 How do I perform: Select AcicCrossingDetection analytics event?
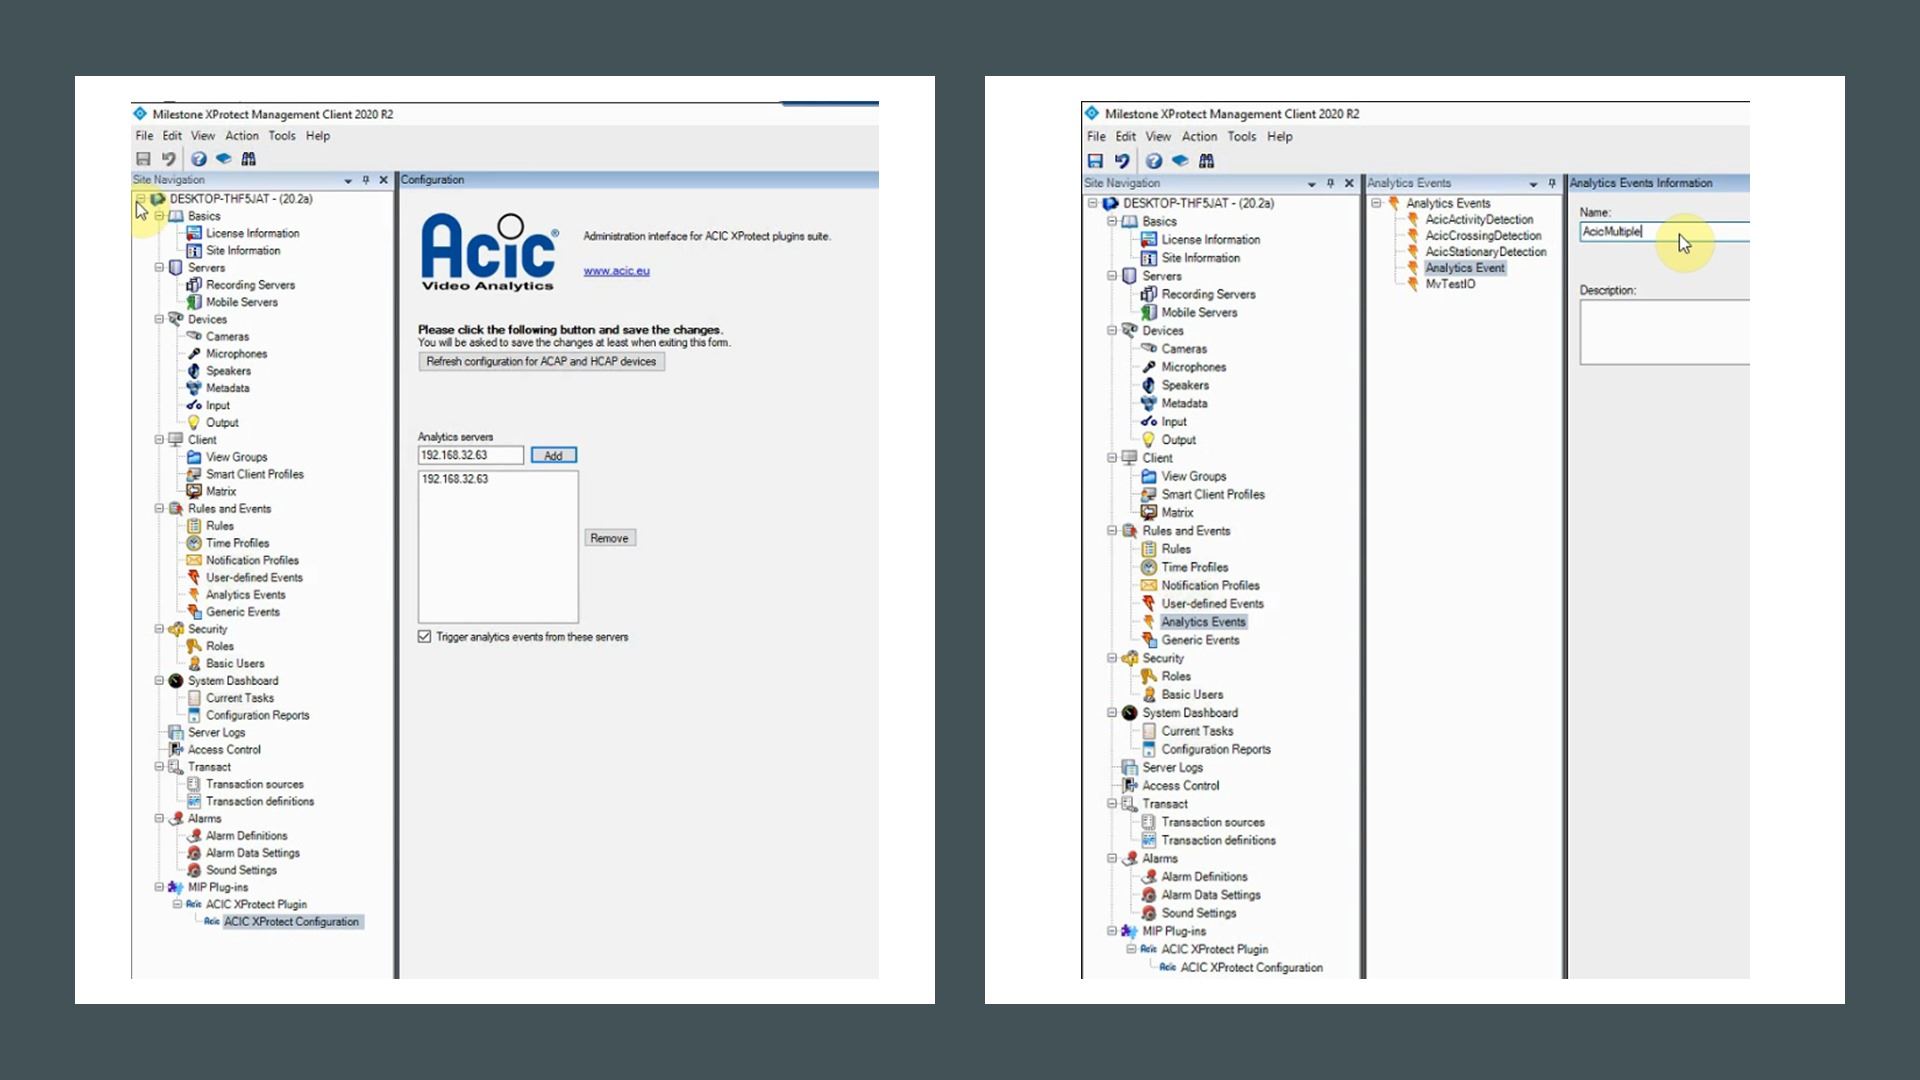click(x=1483, y=236)
